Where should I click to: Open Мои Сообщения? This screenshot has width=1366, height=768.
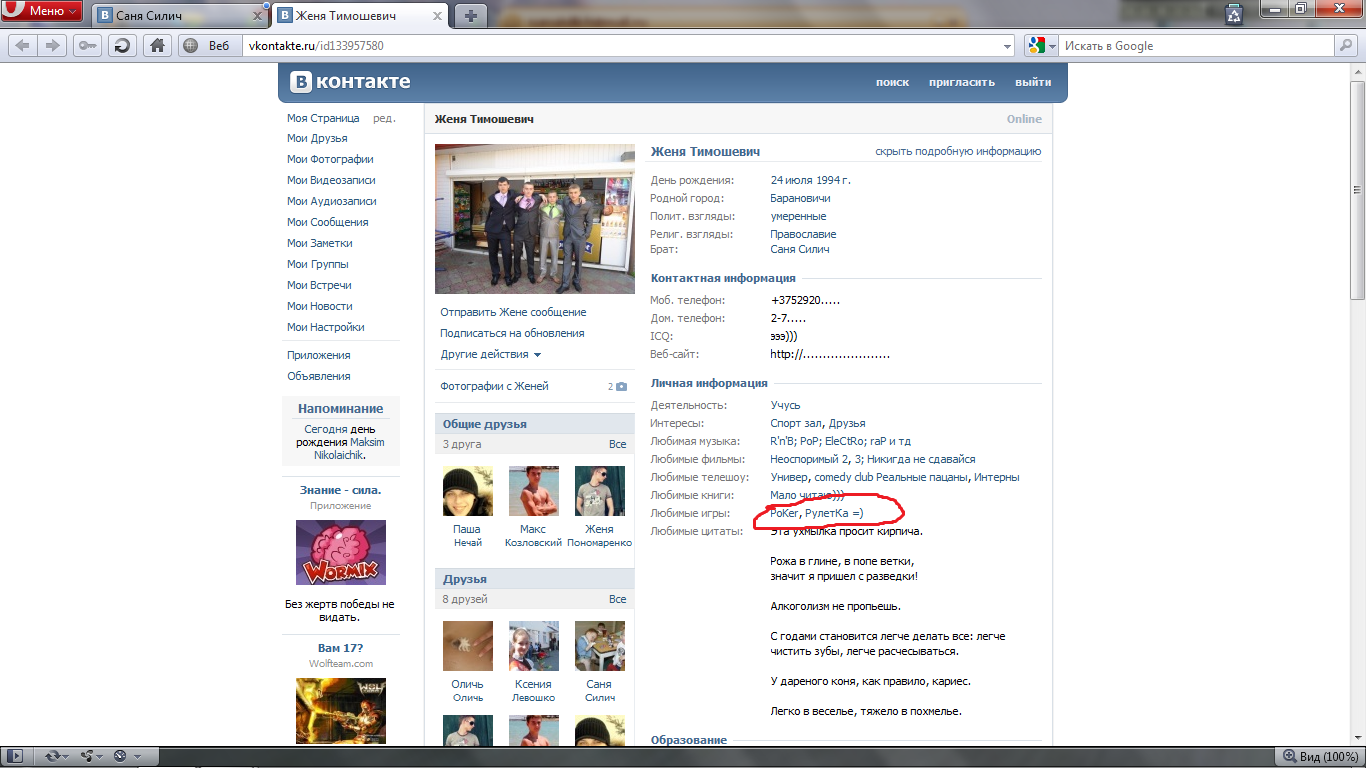point(327,222)
